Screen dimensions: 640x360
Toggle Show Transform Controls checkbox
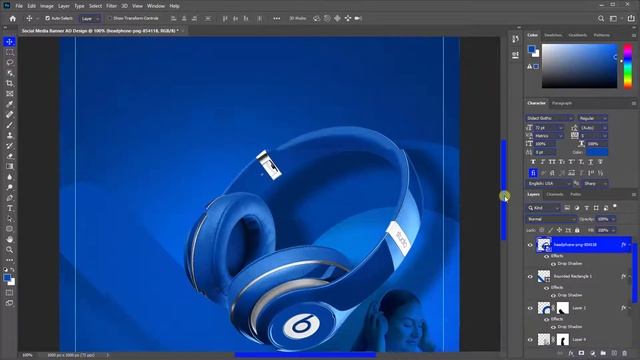click(x=109, y=18)
